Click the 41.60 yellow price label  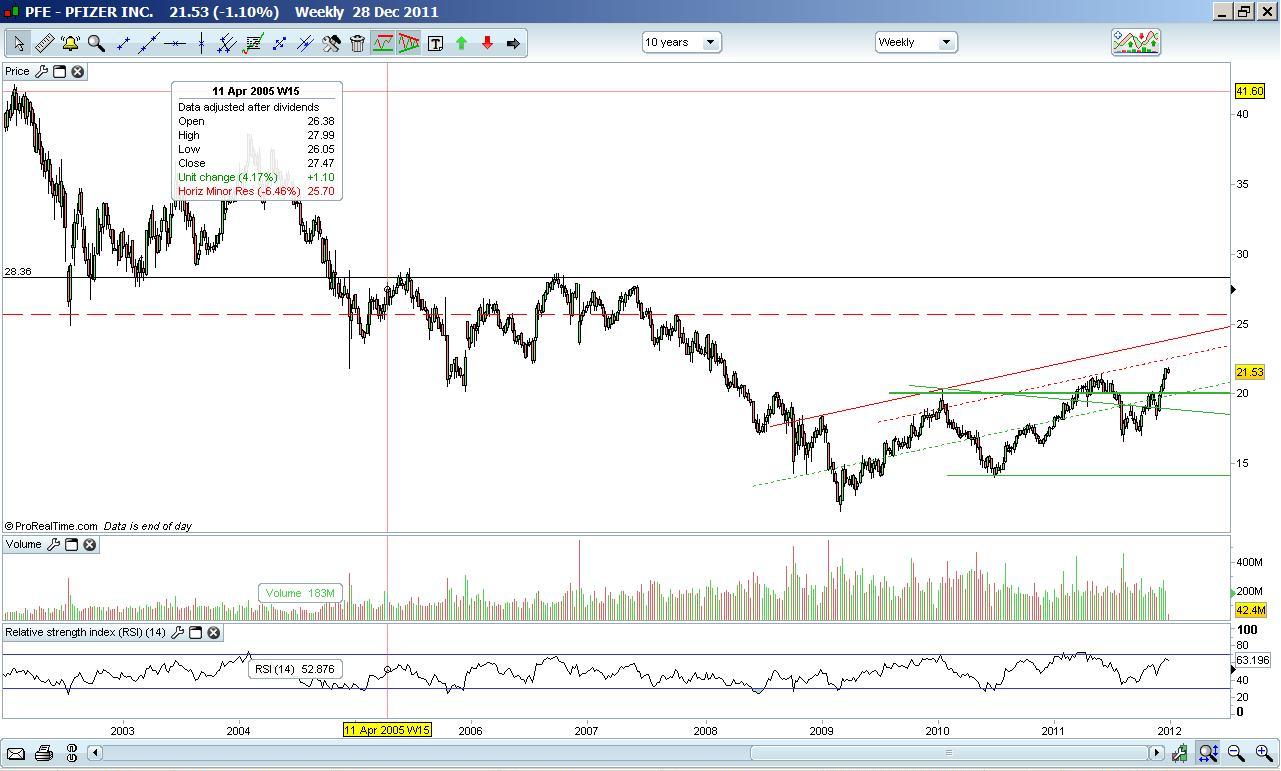(1250, 91)
